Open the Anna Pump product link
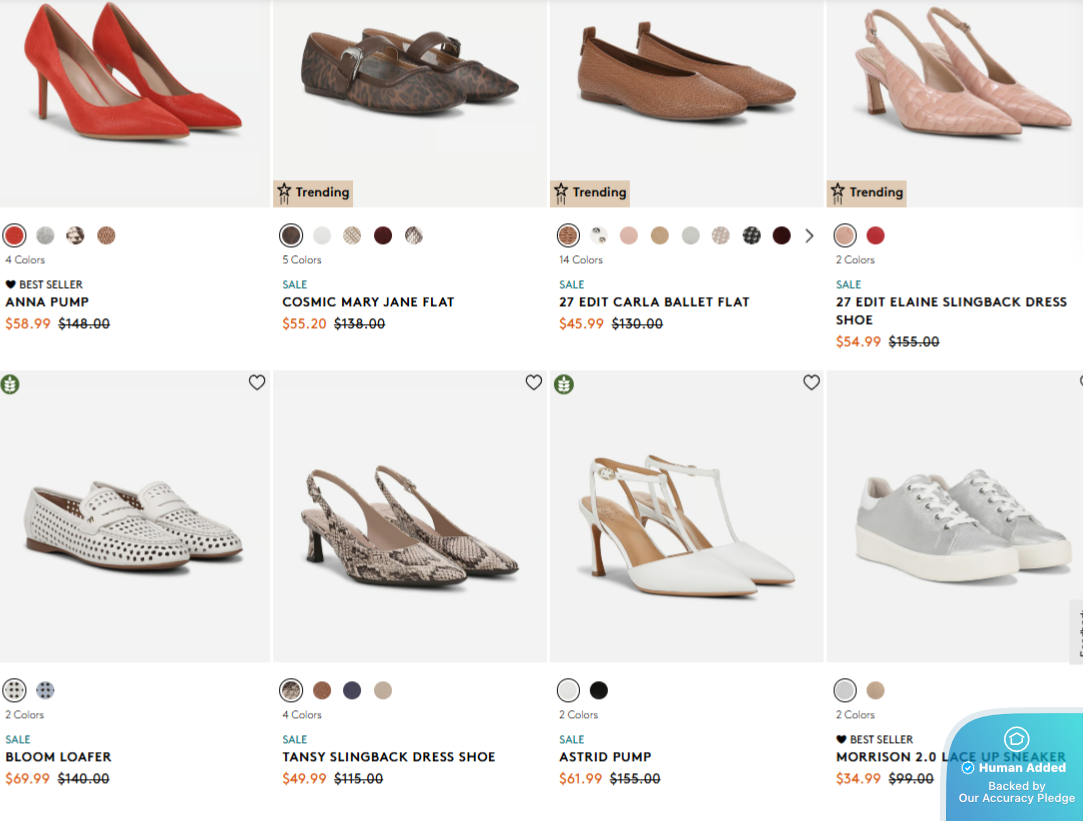The width and height of the screenshot is (1083, 821). click(x=47, y=302)
